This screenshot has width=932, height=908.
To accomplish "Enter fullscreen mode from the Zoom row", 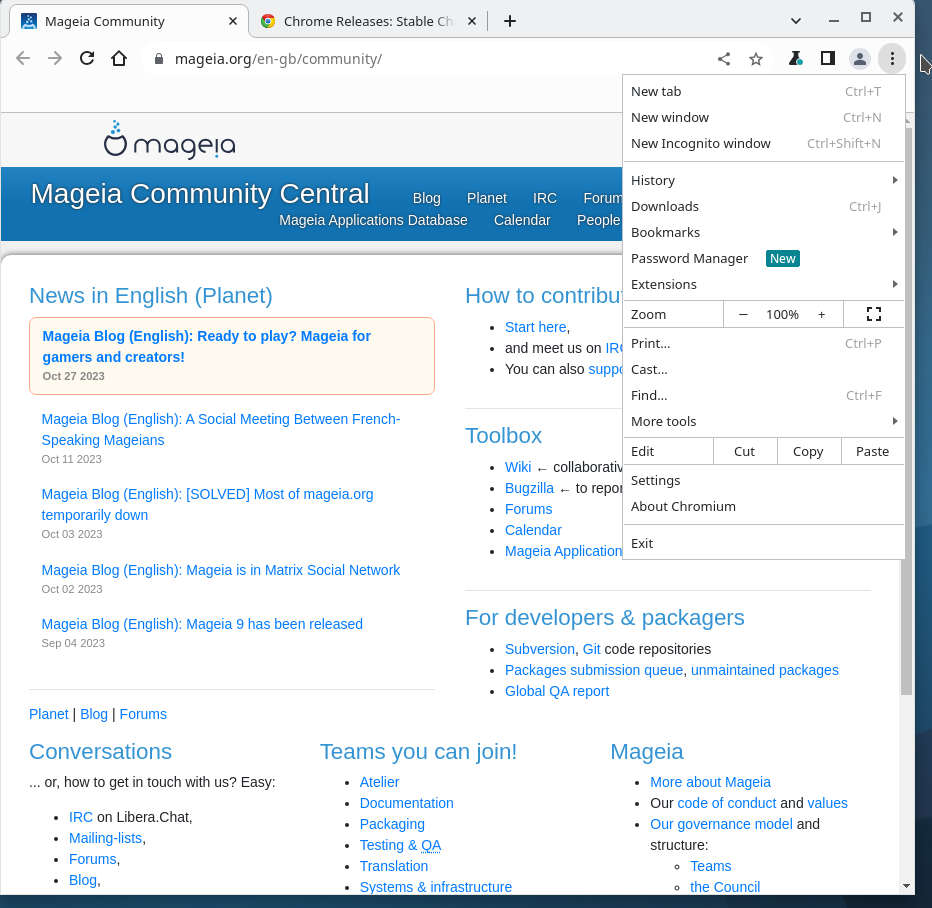I will pos(874,314).
